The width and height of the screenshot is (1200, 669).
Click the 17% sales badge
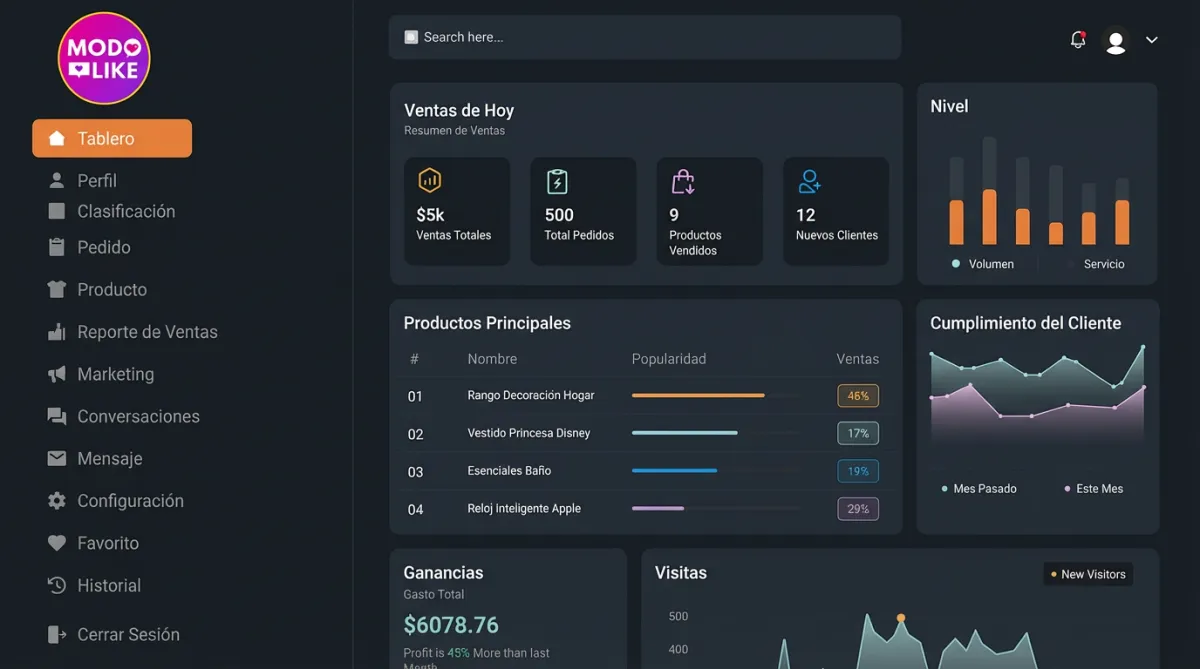click(x=858, y=434)
